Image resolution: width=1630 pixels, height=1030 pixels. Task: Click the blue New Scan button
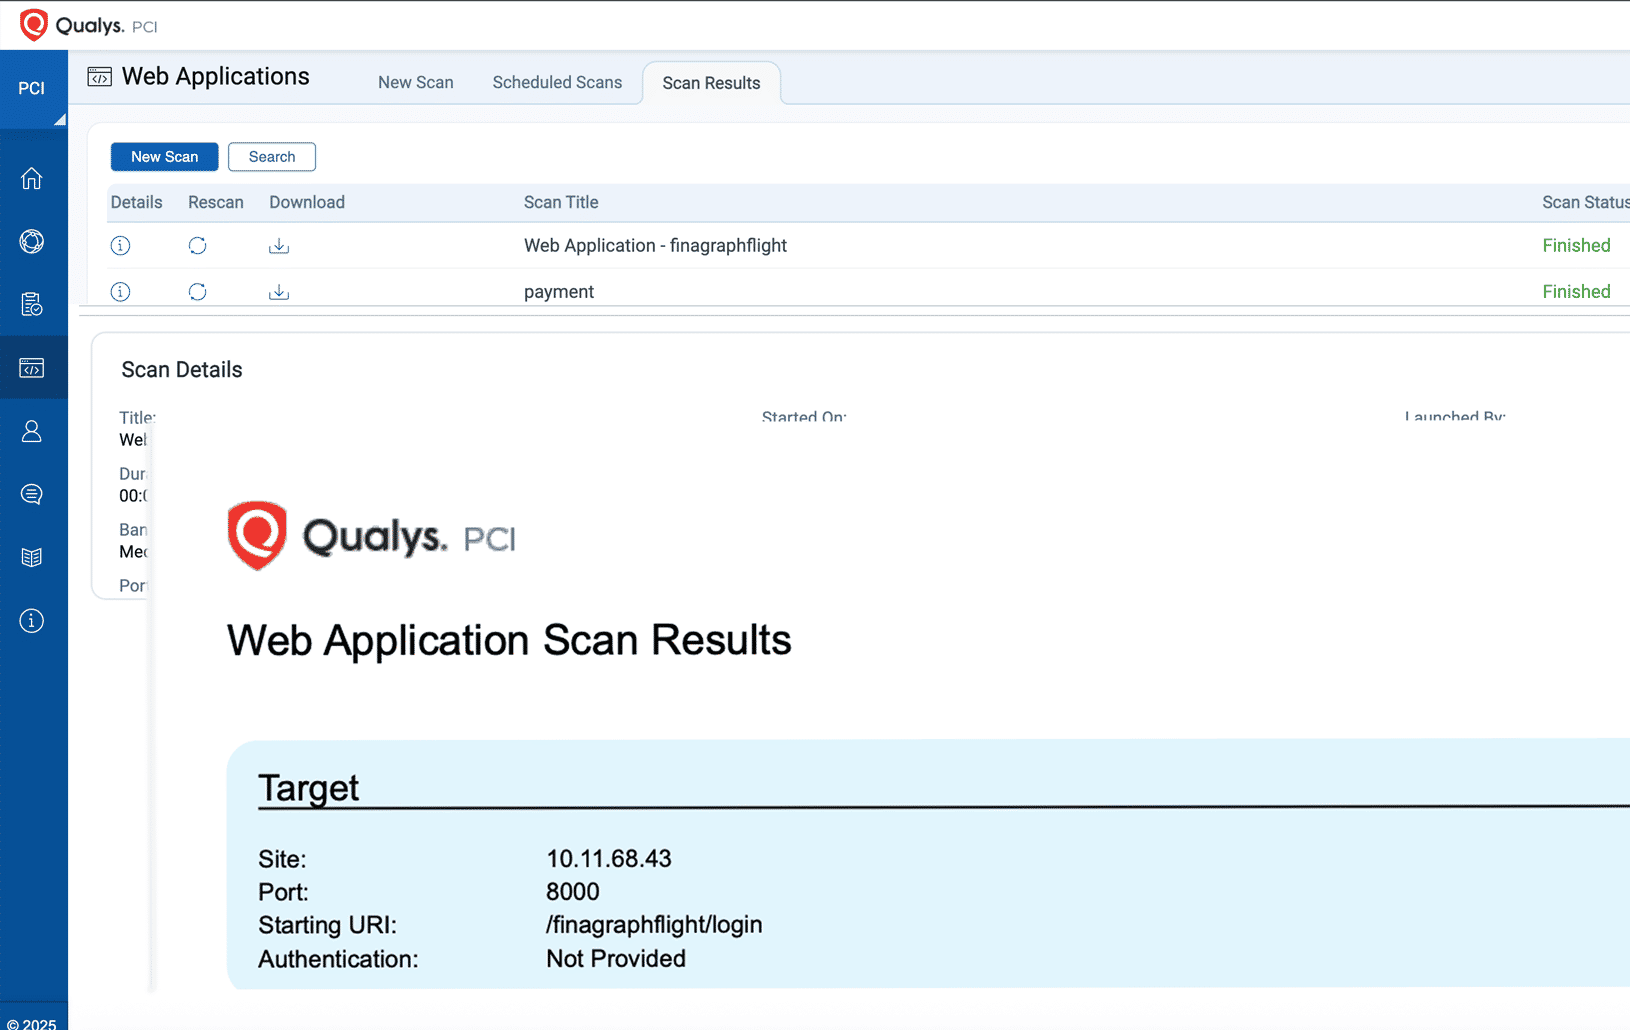tap(164, 157)
